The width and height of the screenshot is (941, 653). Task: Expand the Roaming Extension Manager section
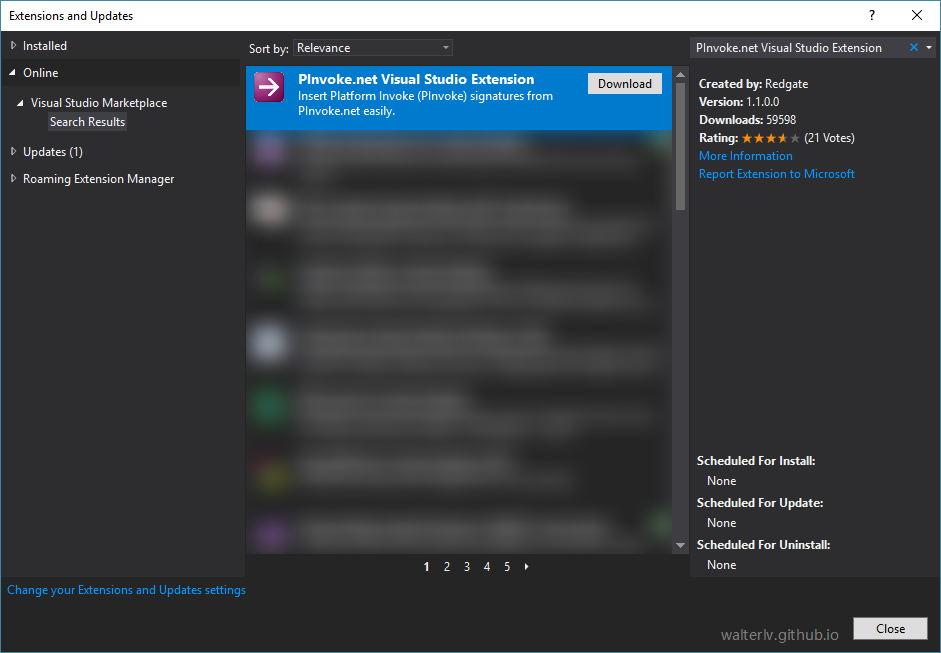click(x=12, y=178)
